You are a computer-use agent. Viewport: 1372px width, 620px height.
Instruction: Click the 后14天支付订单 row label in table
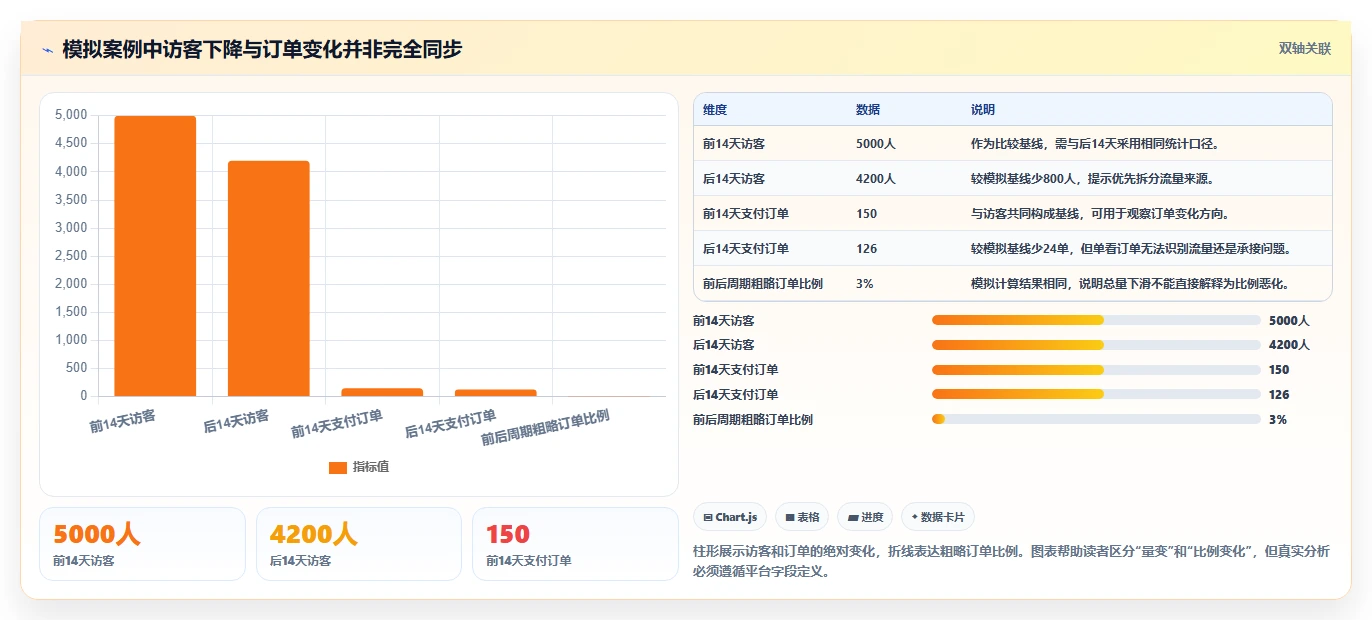click(746, 249)
